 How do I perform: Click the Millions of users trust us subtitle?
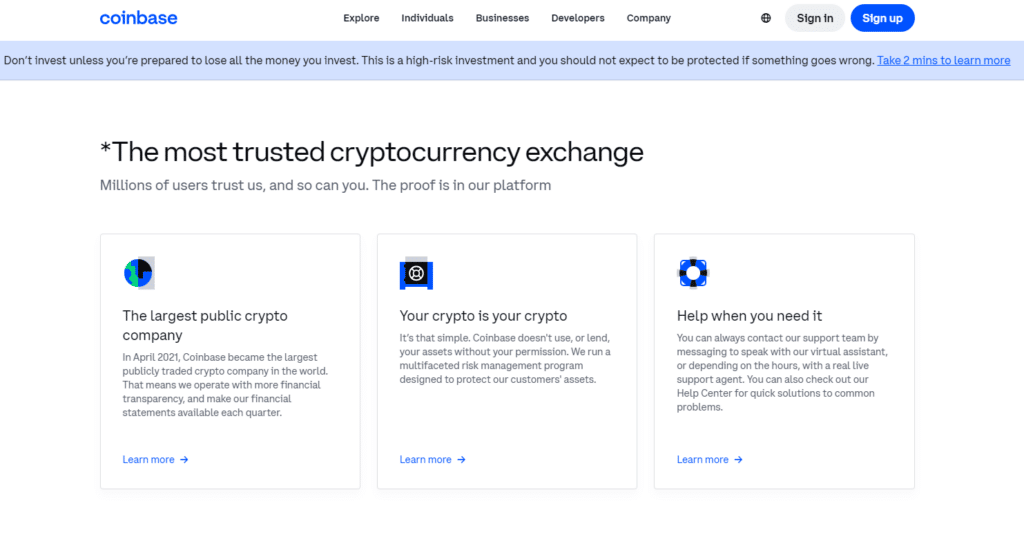coord(325,186)
